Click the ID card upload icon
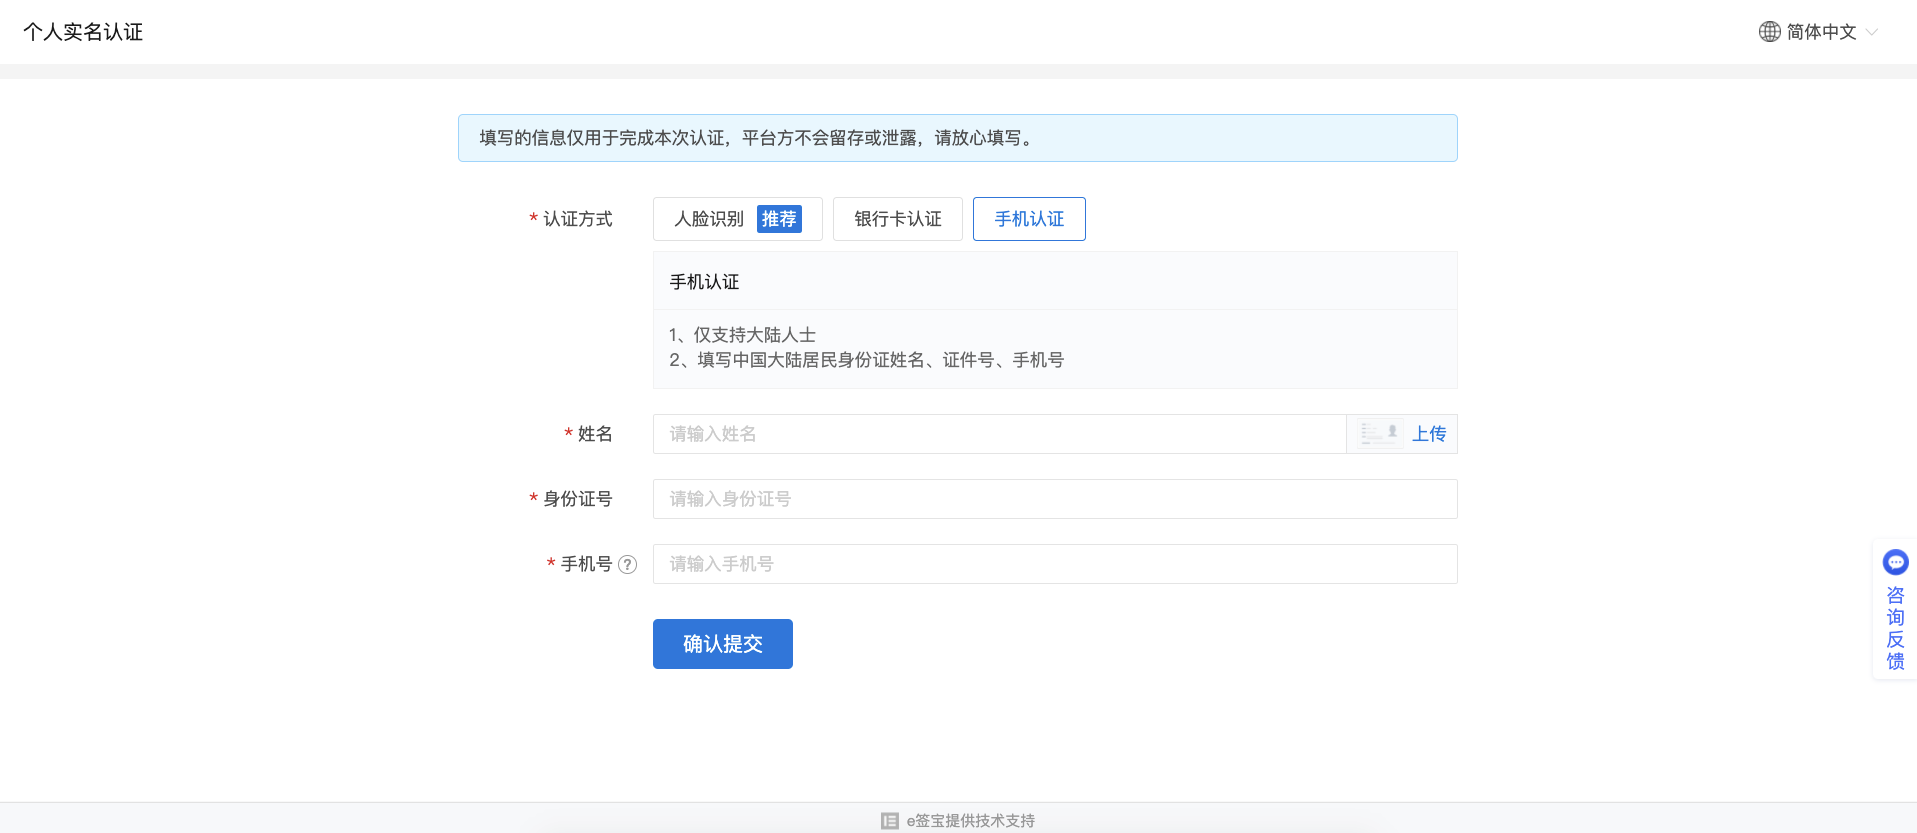Image resolution: width=1917 pixels, height=833 pixels. tap(1380, 434)
